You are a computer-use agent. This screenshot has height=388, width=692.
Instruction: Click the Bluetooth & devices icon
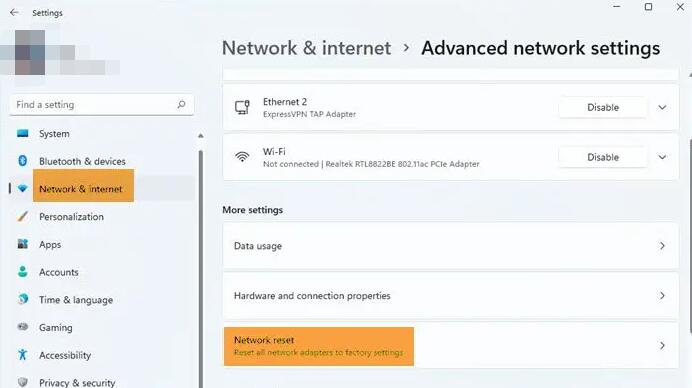[23, 161]
